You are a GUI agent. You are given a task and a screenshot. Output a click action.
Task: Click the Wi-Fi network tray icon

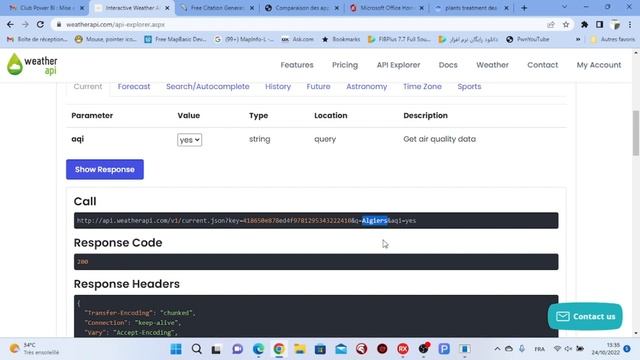point(557,349)
